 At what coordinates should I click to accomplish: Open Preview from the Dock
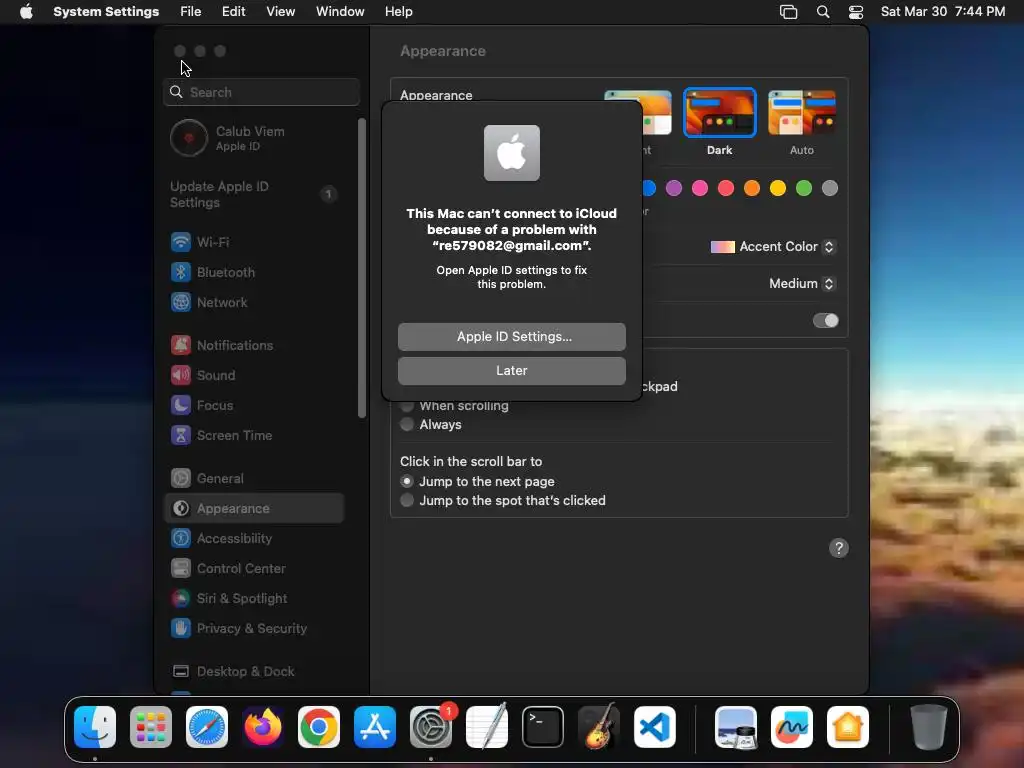736,727
